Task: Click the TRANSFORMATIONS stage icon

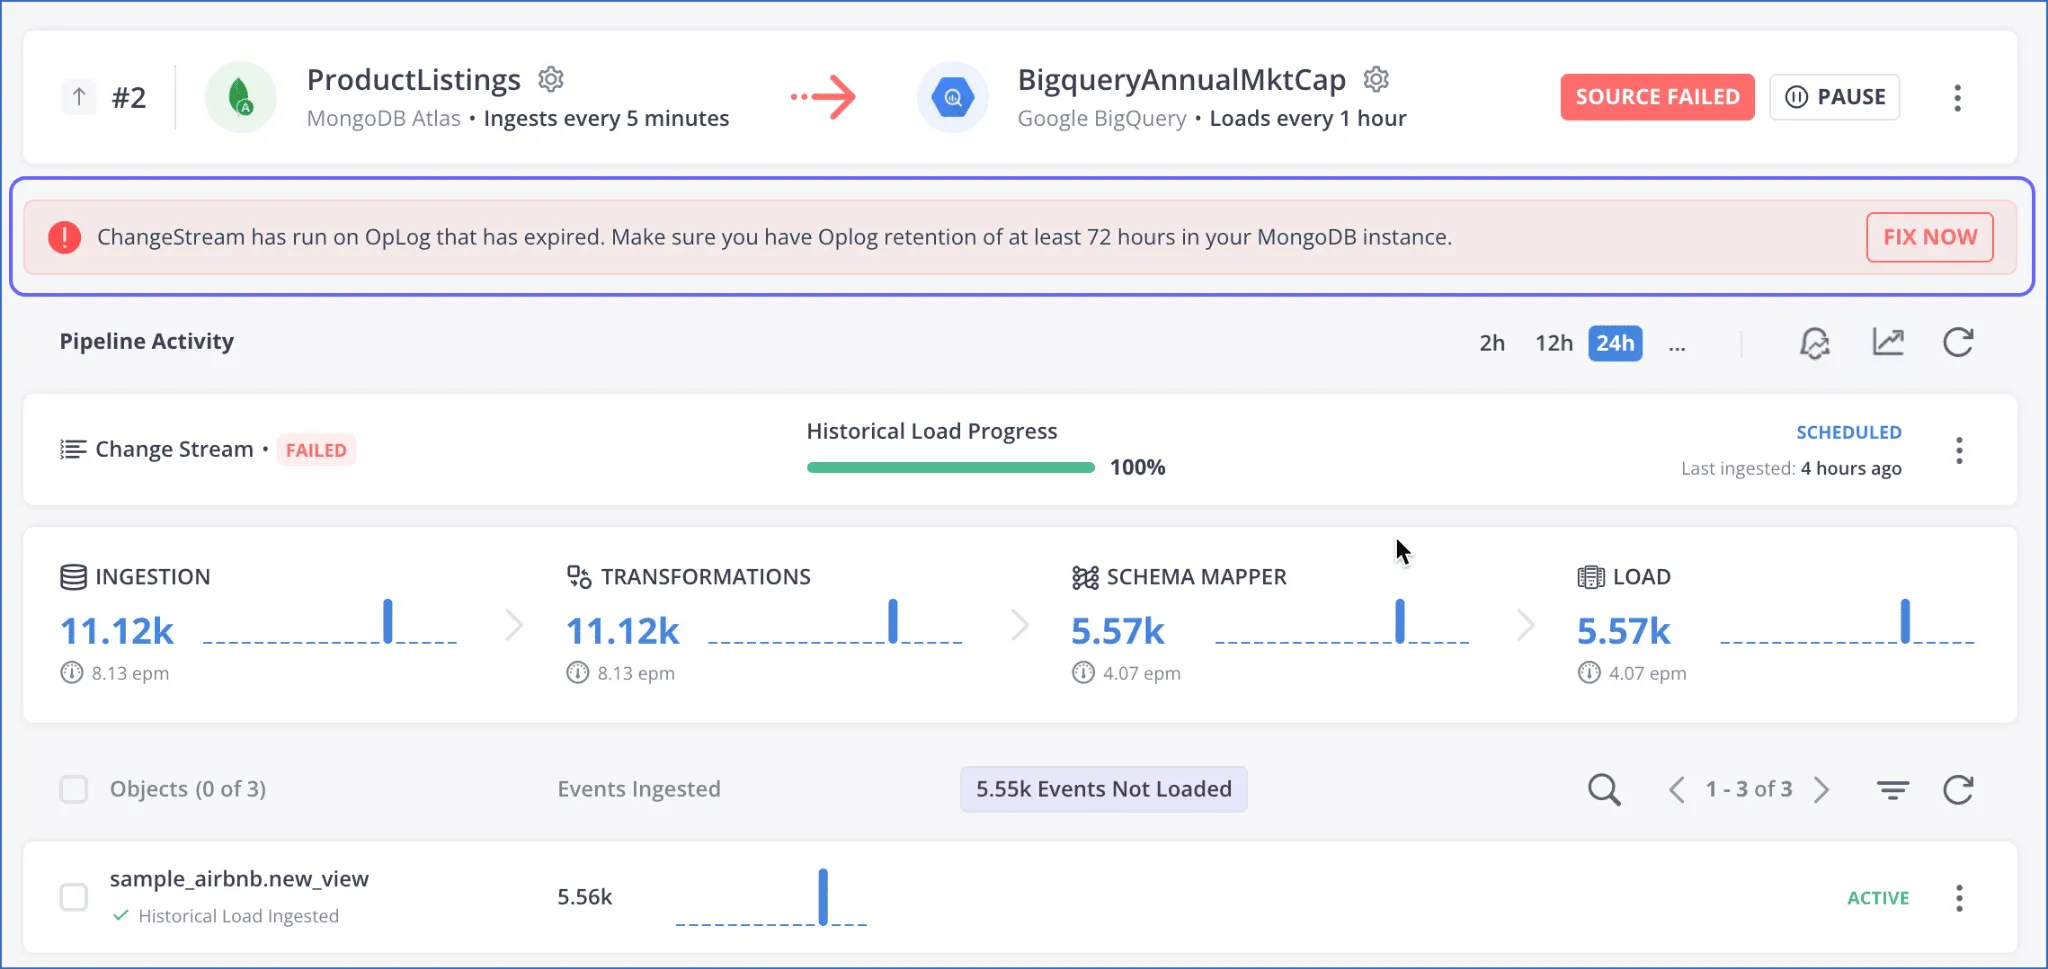Action: [x=579, y=577]
